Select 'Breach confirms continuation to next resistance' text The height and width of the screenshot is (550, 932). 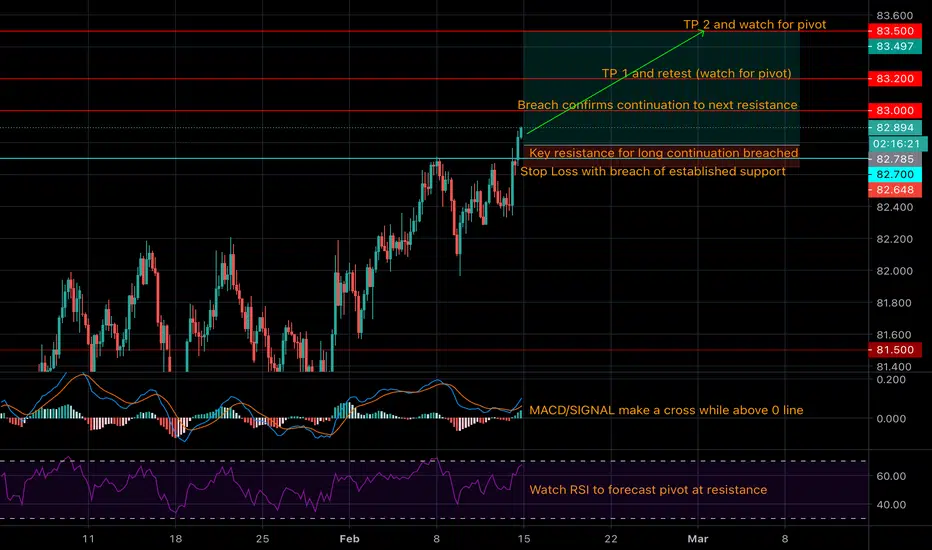pos(657,105)
